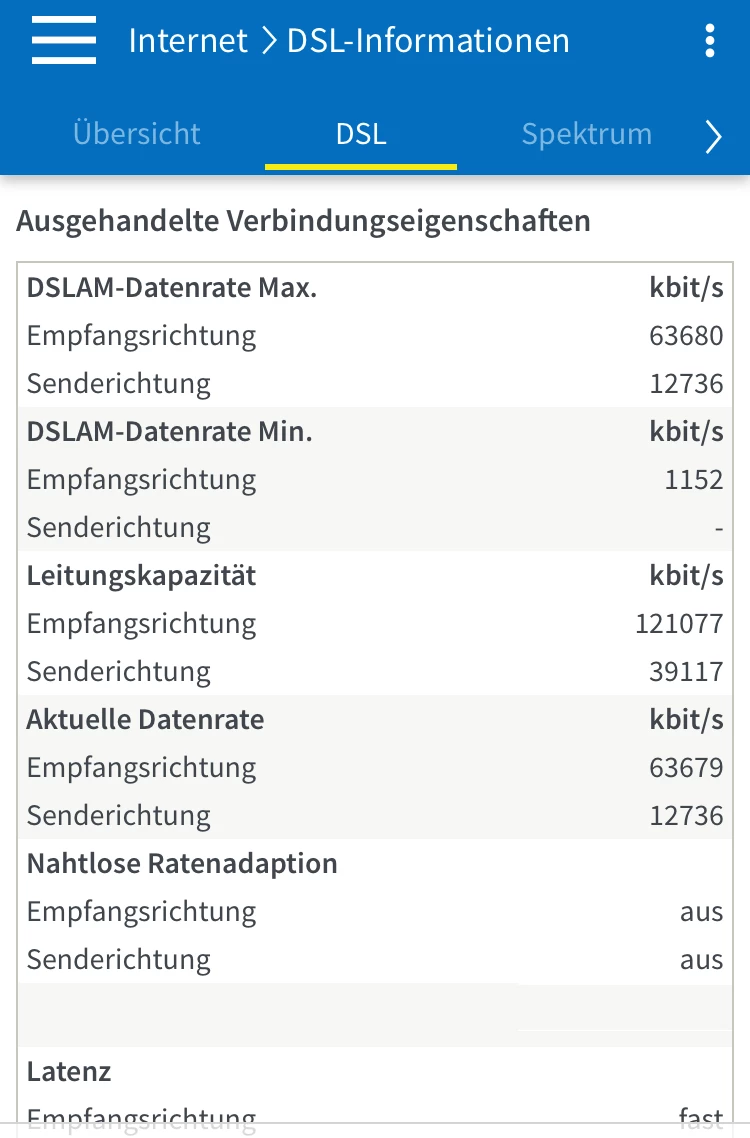This screenshot has width=750, height=1138.
Task: Select the Leitungskapazität row header
Action: coord(141,576)
